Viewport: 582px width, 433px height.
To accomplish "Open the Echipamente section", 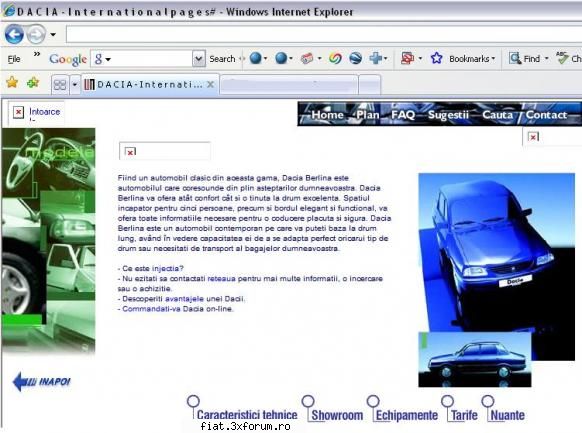I will 406,415.
